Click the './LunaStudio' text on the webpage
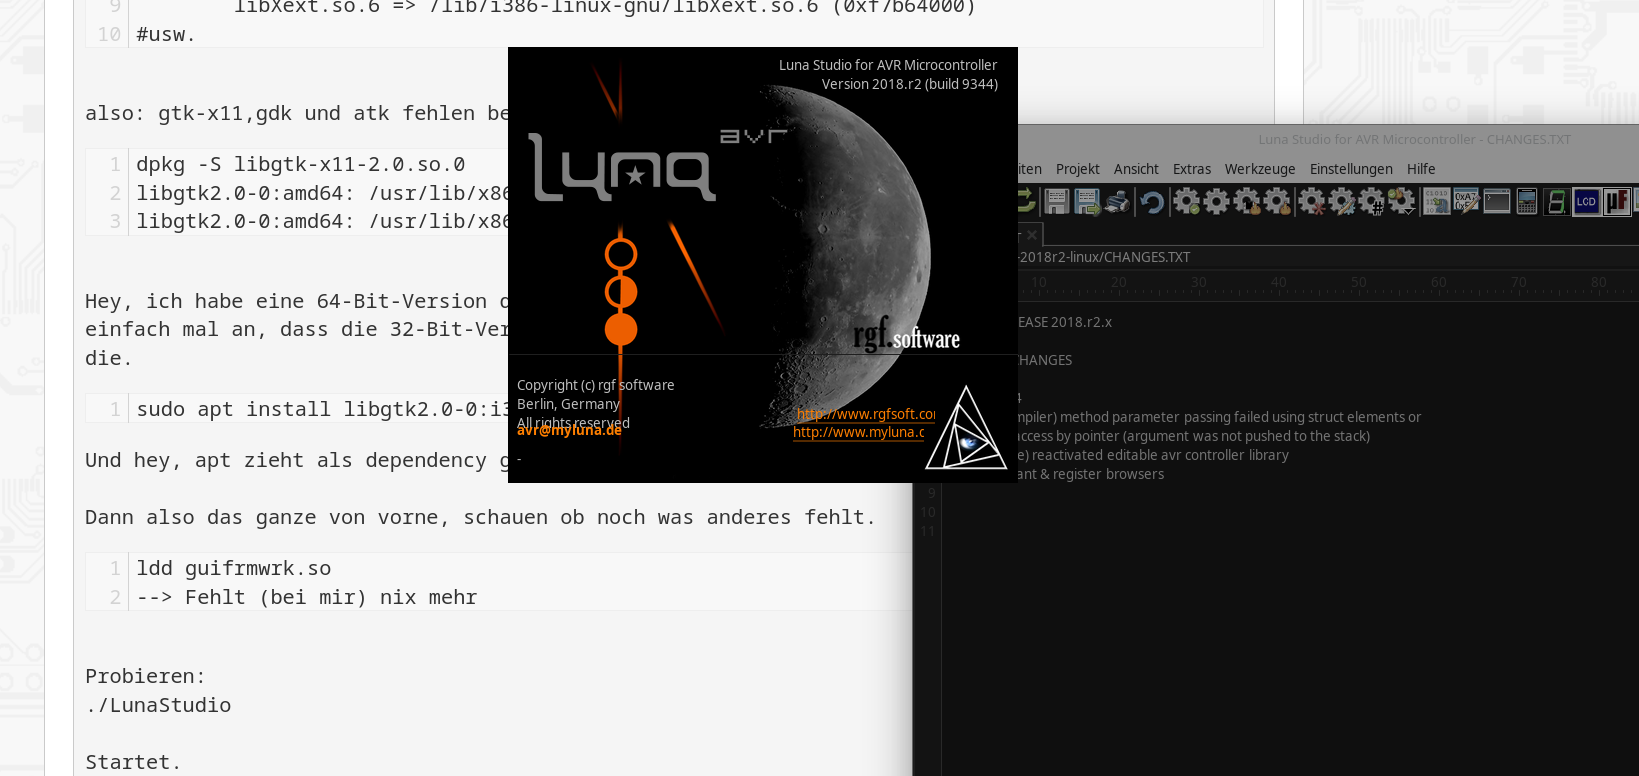 [x=158, y=705]
